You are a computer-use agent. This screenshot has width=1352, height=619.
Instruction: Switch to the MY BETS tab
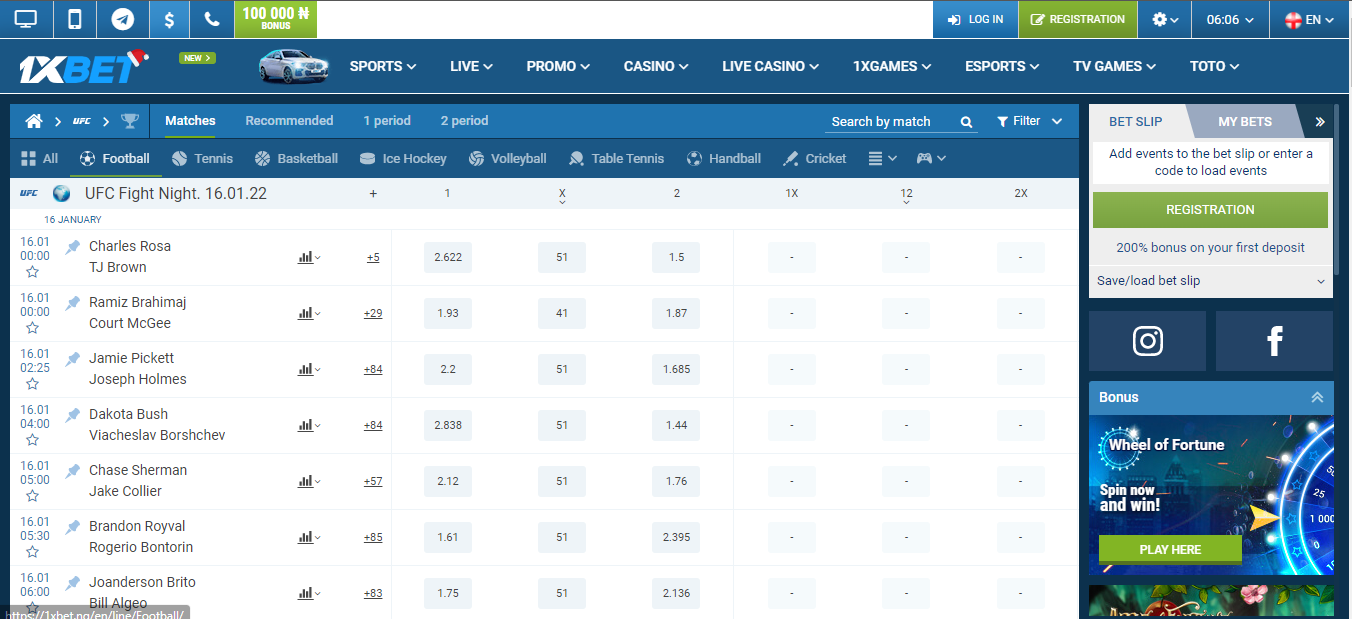[1245, 120]
